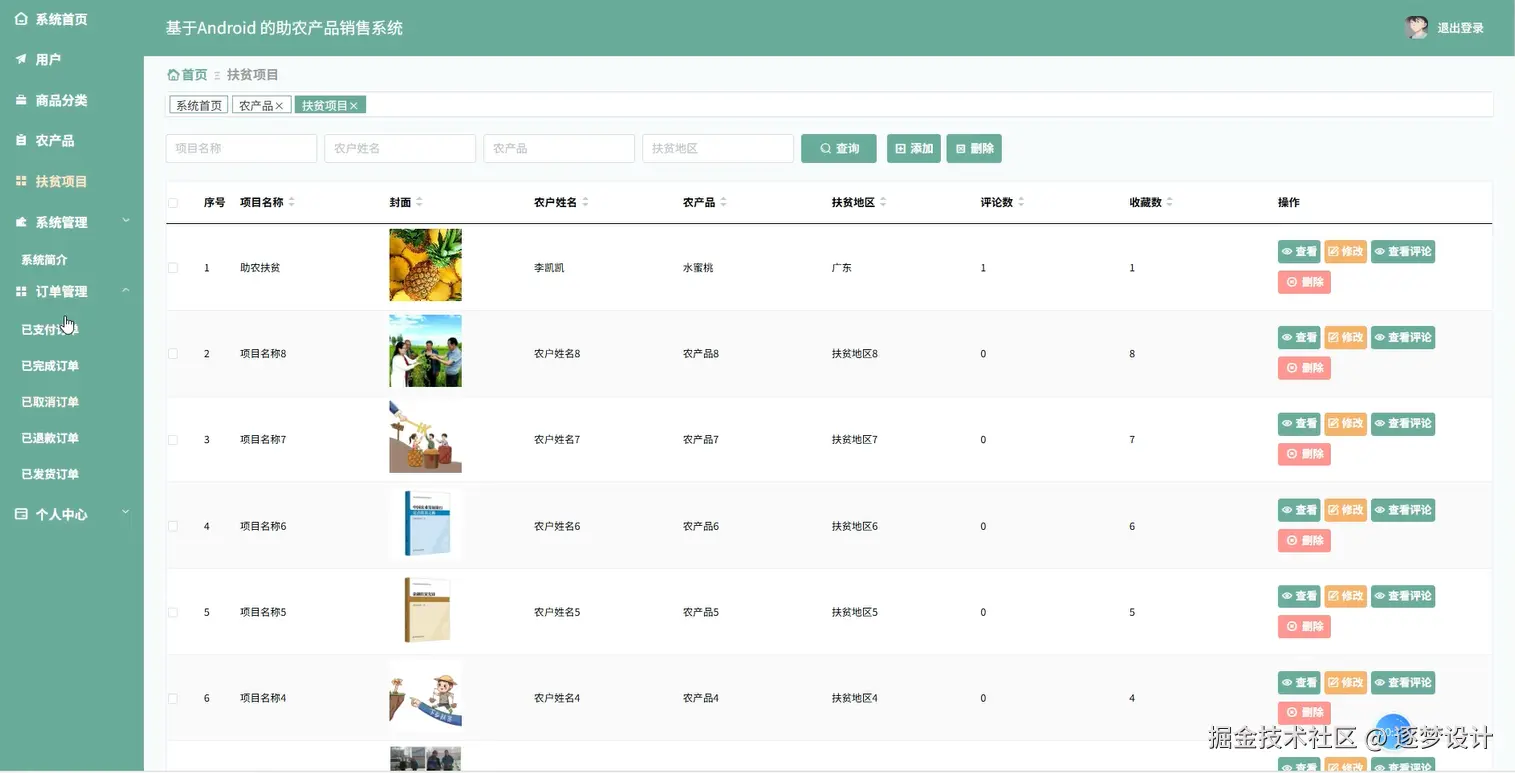The height and width of the screenshot is (773, 1515).
Task: Click the paper plane icon next to 用户
Action: [x=21, y=59]
